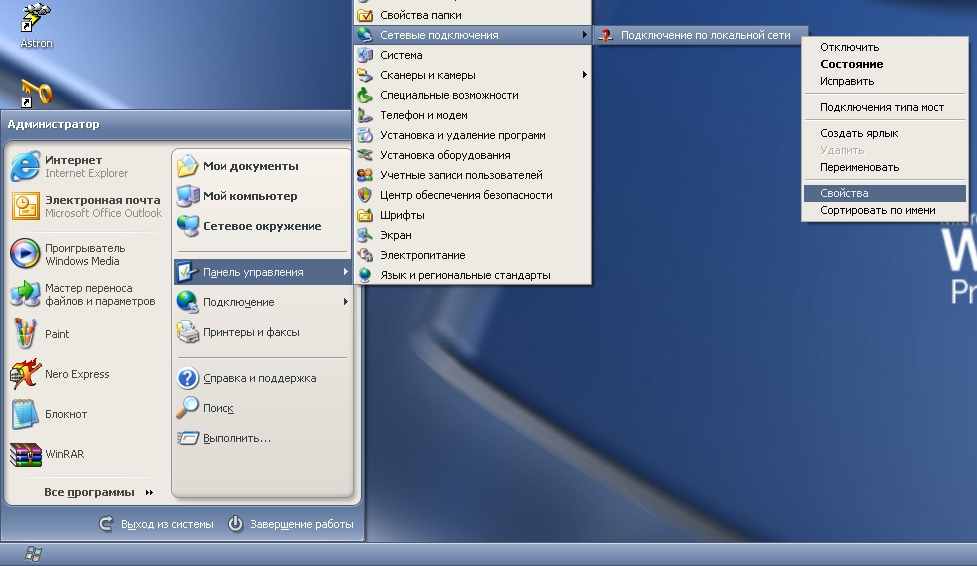Click the Шрифты folder icon
The width and height of the screenshot is (977, 566).
[x=365, y=215]
